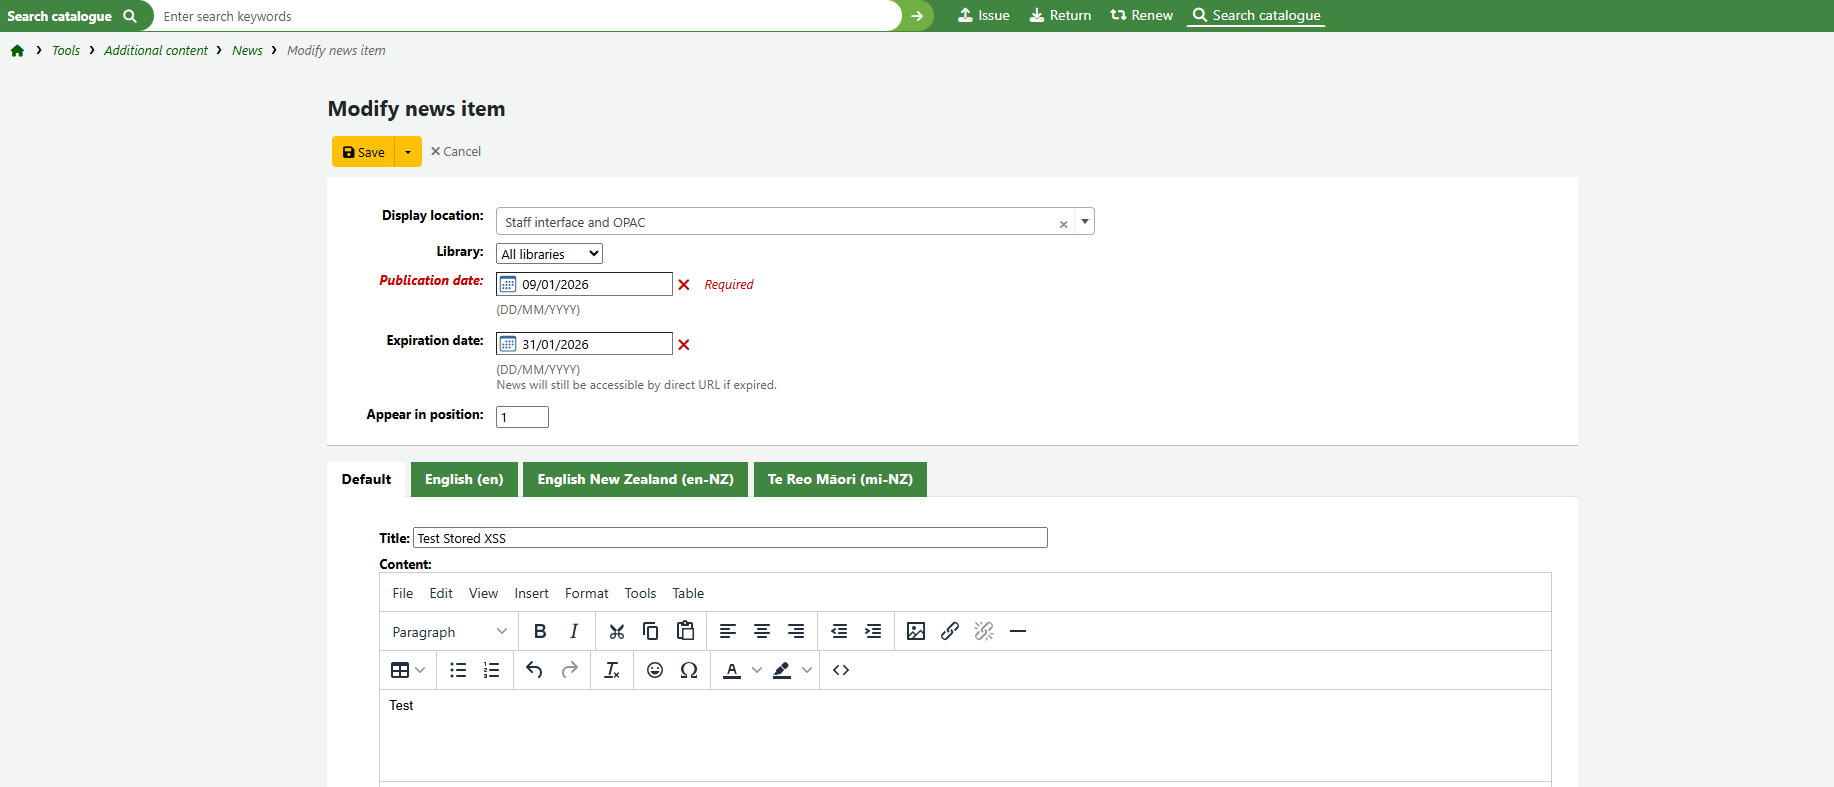Click the Insert link icon
The image size is (1834, 787).
click(x=950, y=631)
